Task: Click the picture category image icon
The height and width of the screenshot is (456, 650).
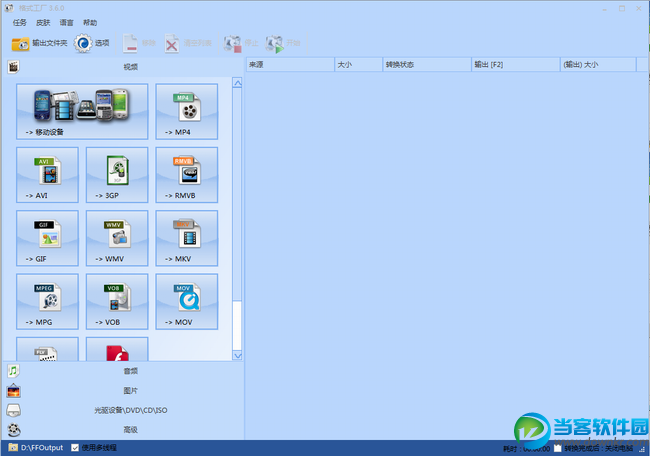Action: (x=13, y=391)
